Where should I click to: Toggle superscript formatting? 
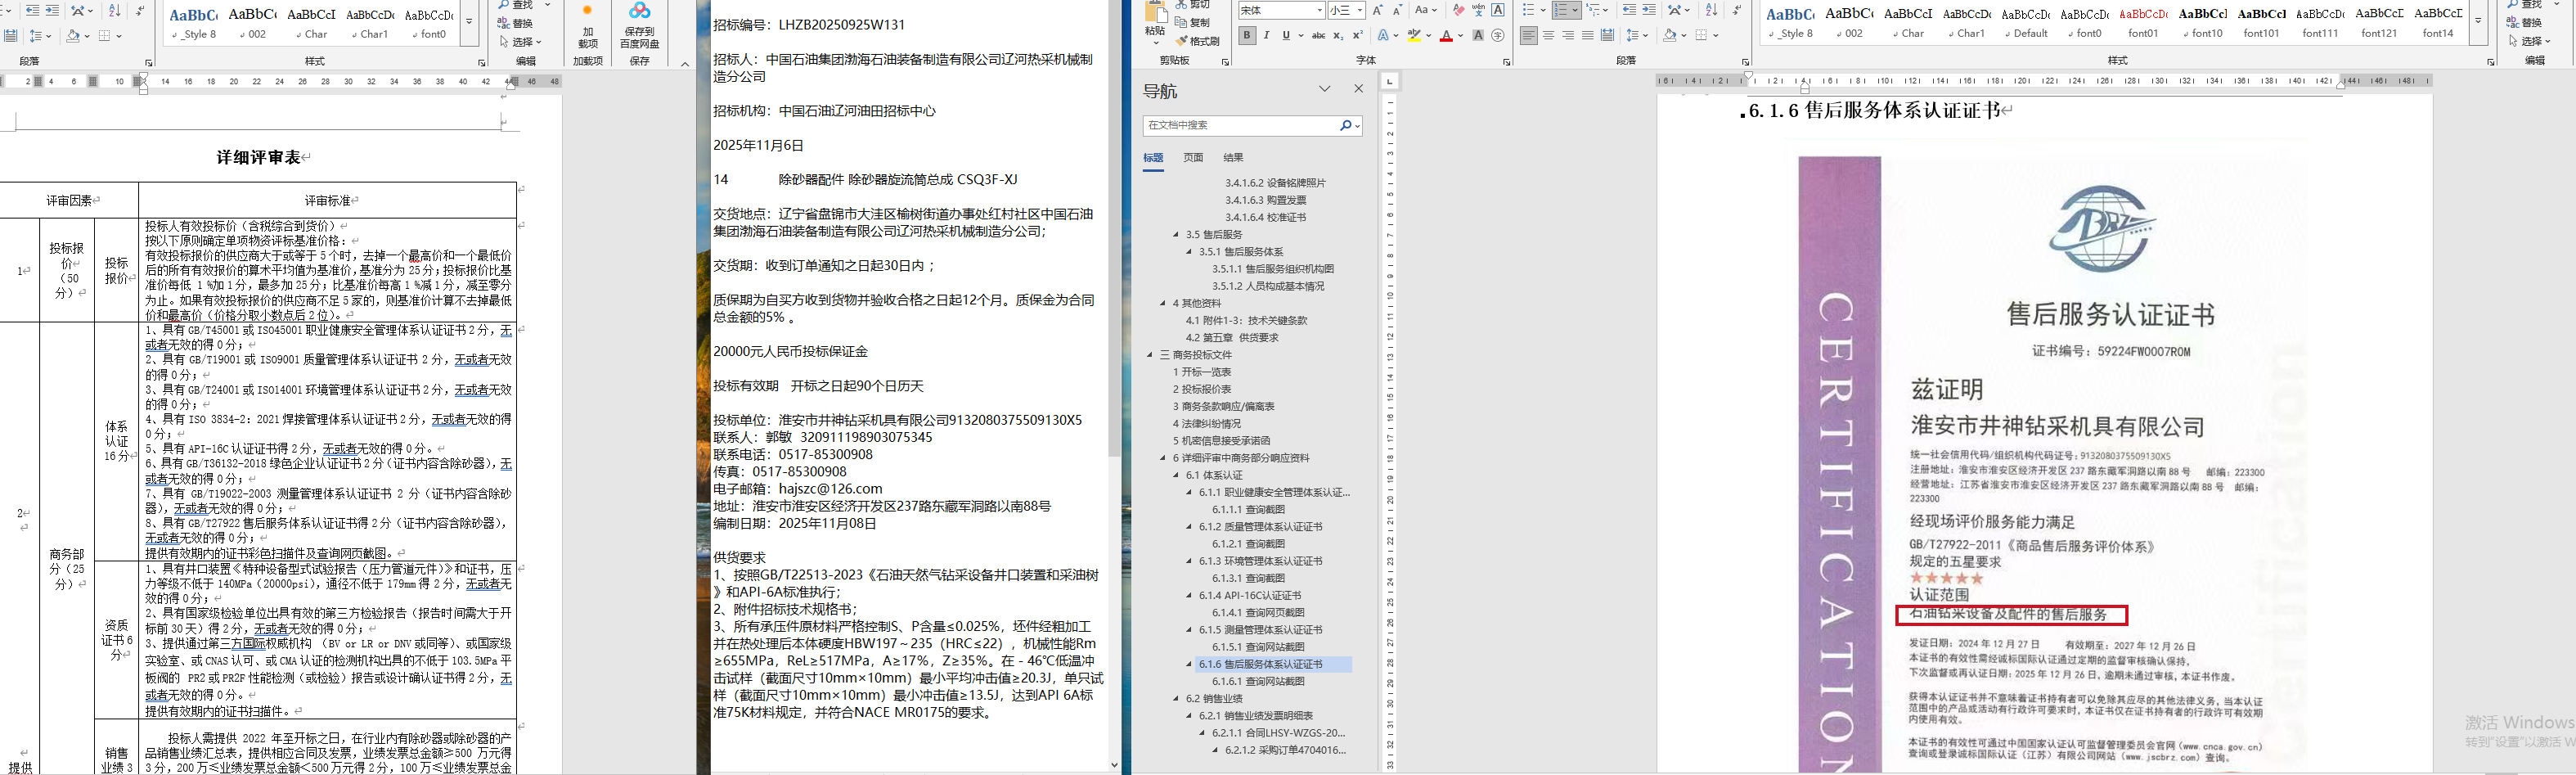click(1358, 35)
